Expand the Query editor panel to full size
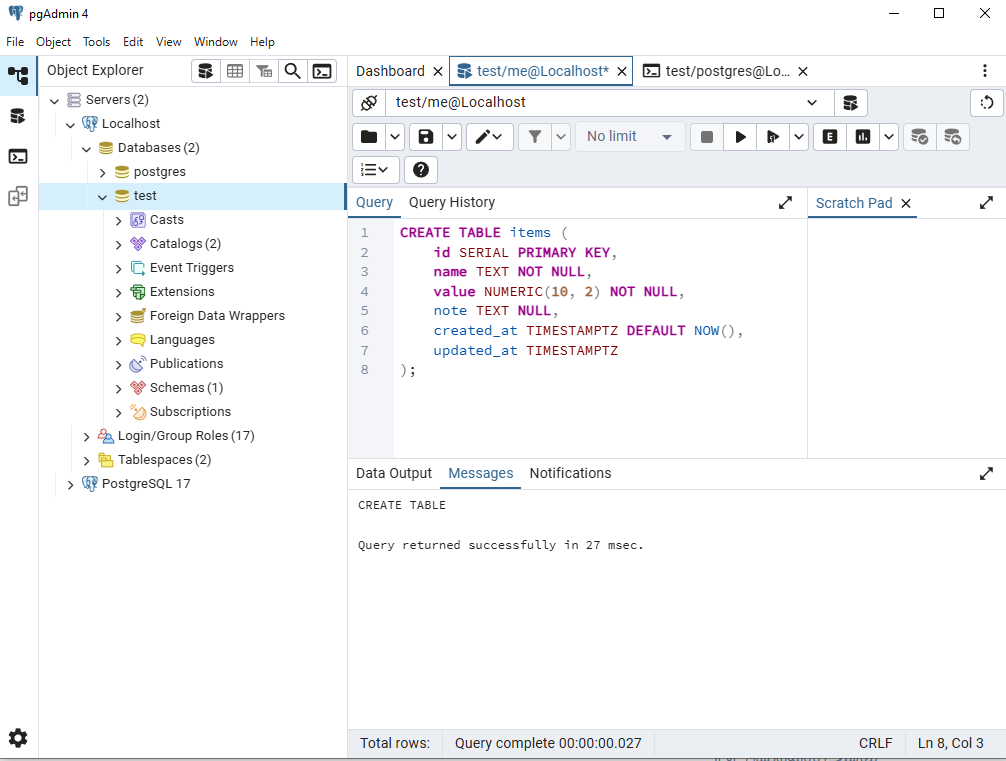This screenshot has width=1006, height=761. 785,203
